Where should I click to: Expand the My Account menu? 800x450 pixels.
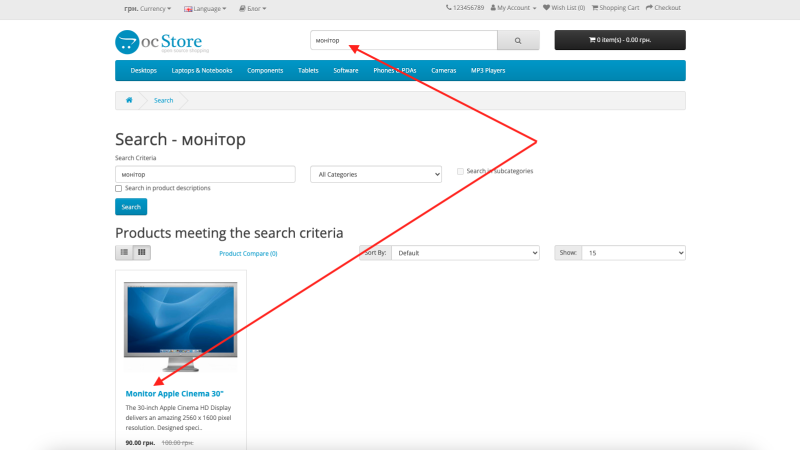tap(513, 8)
